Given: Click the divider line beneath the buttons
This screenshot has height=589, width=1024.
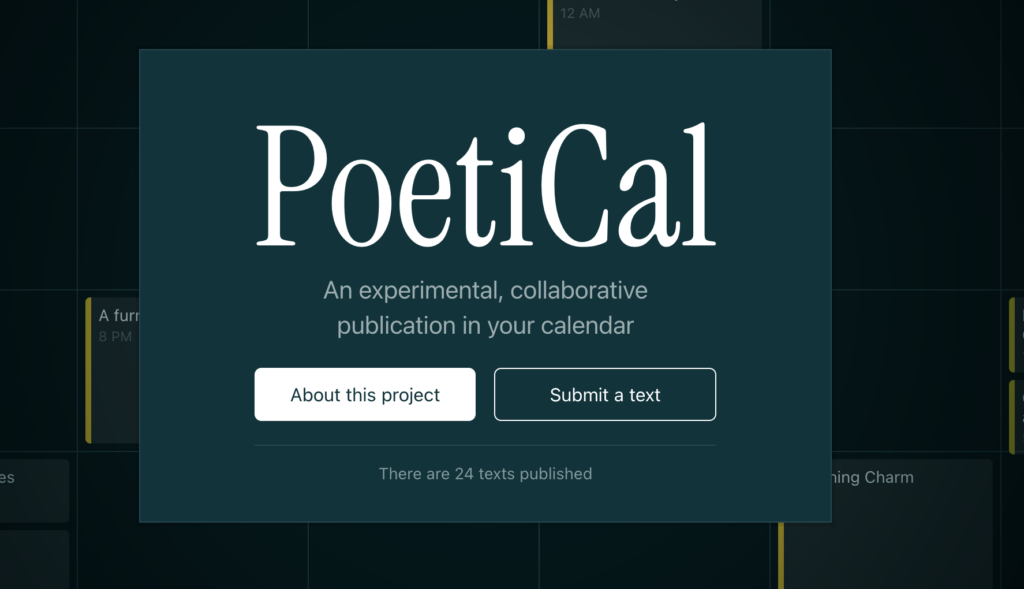Looking at the screenshot, I should coord(485,445).
